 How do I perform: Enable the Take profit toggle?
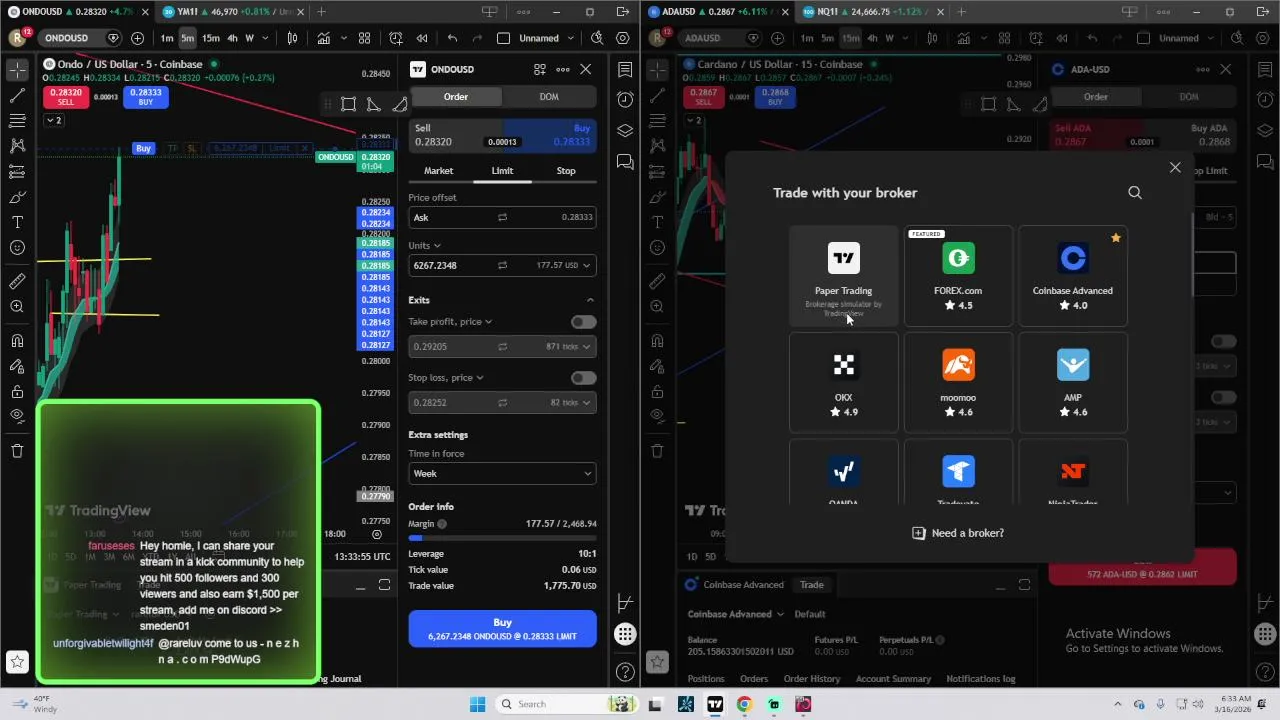(x=583, y=322)
